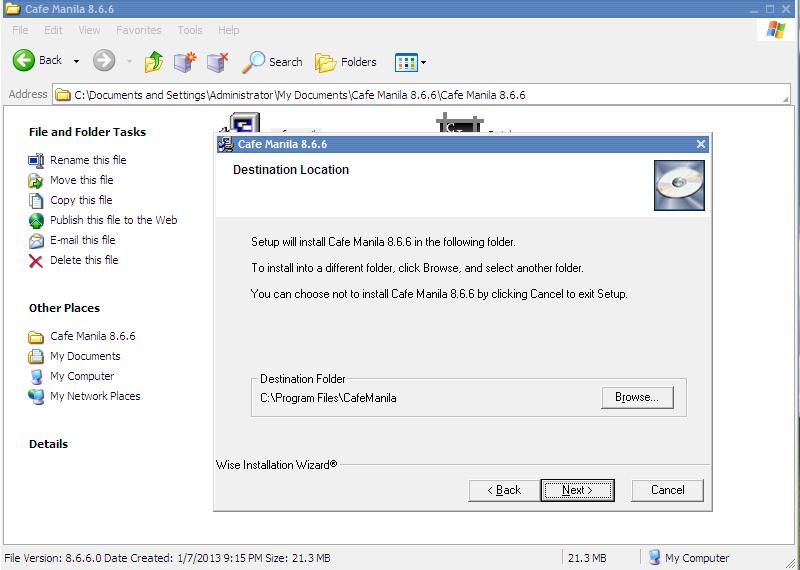Click E-mail this file link
This screenshot has height=570, width=800.
click(x=83, y=240)
